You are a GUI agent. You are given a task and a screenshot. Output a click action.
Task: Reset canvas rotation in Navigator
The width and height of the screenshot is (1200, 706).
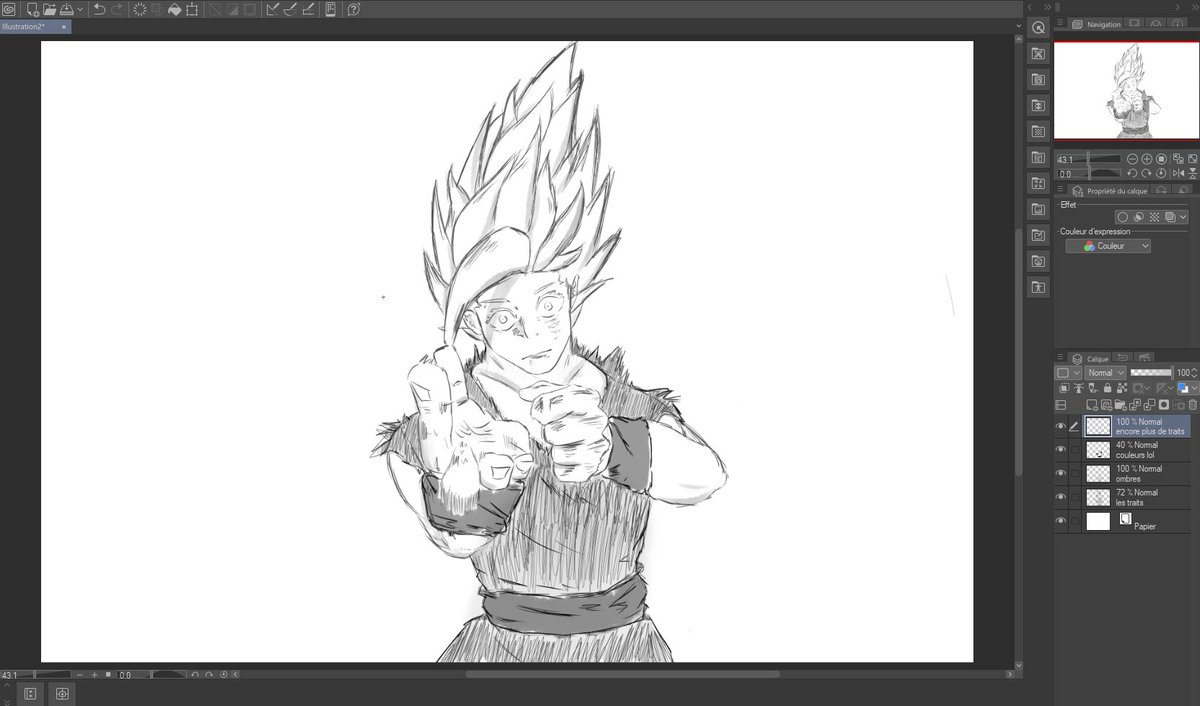coord(1161,173)
